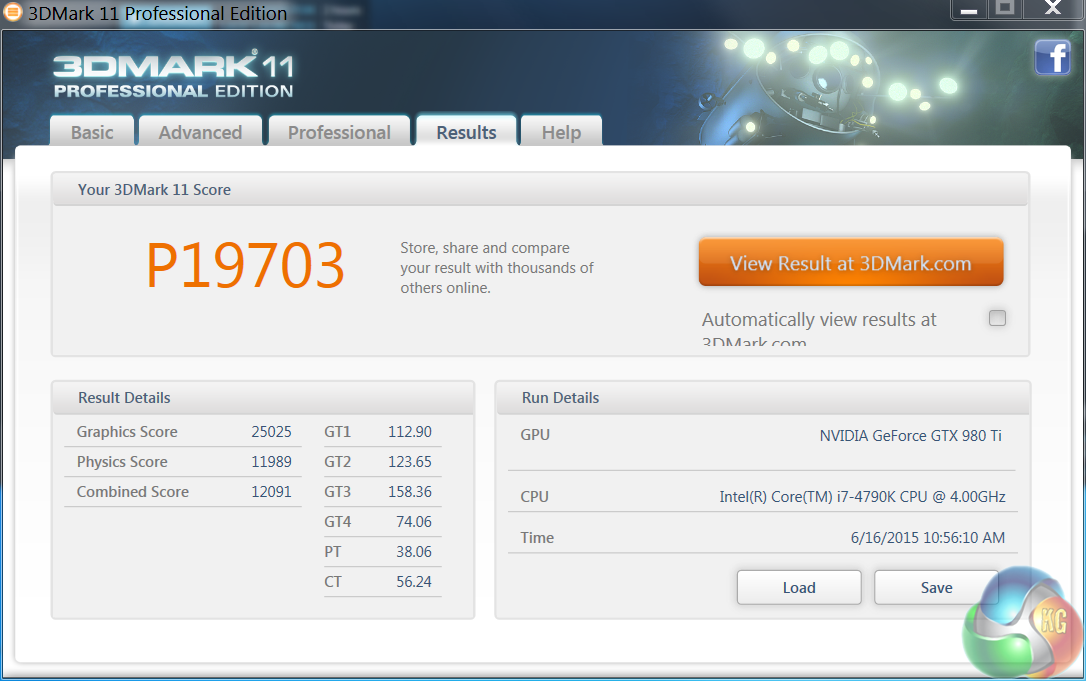The width and height of the screenshot is (1086, 681).
Task: Click the Combined Score label
Action: tap(132, 491)
